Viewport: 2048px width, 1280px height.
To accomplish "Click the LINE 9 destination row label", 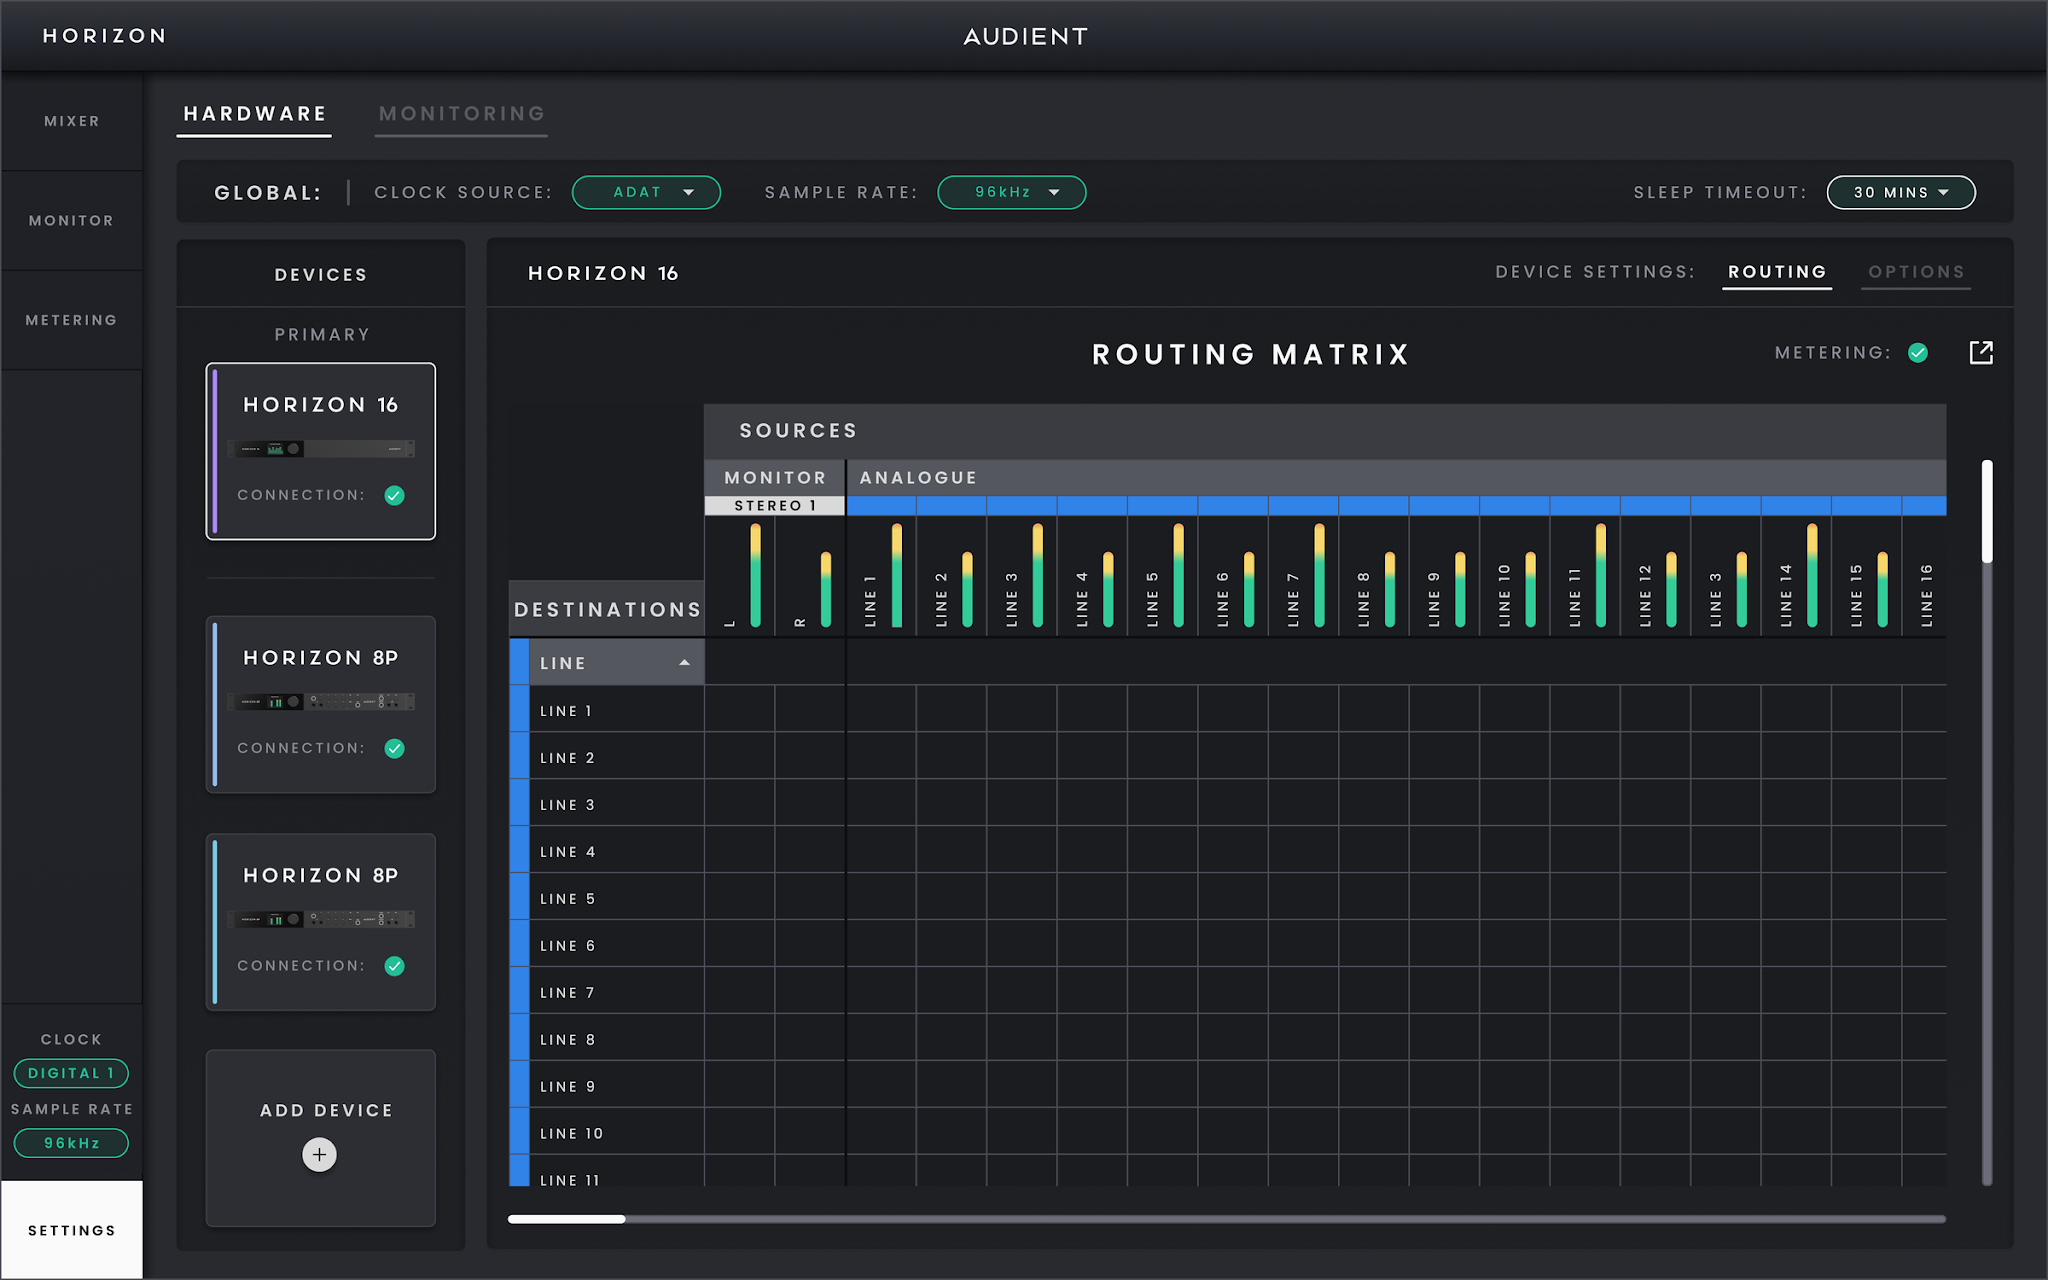I will (567, 1087).
